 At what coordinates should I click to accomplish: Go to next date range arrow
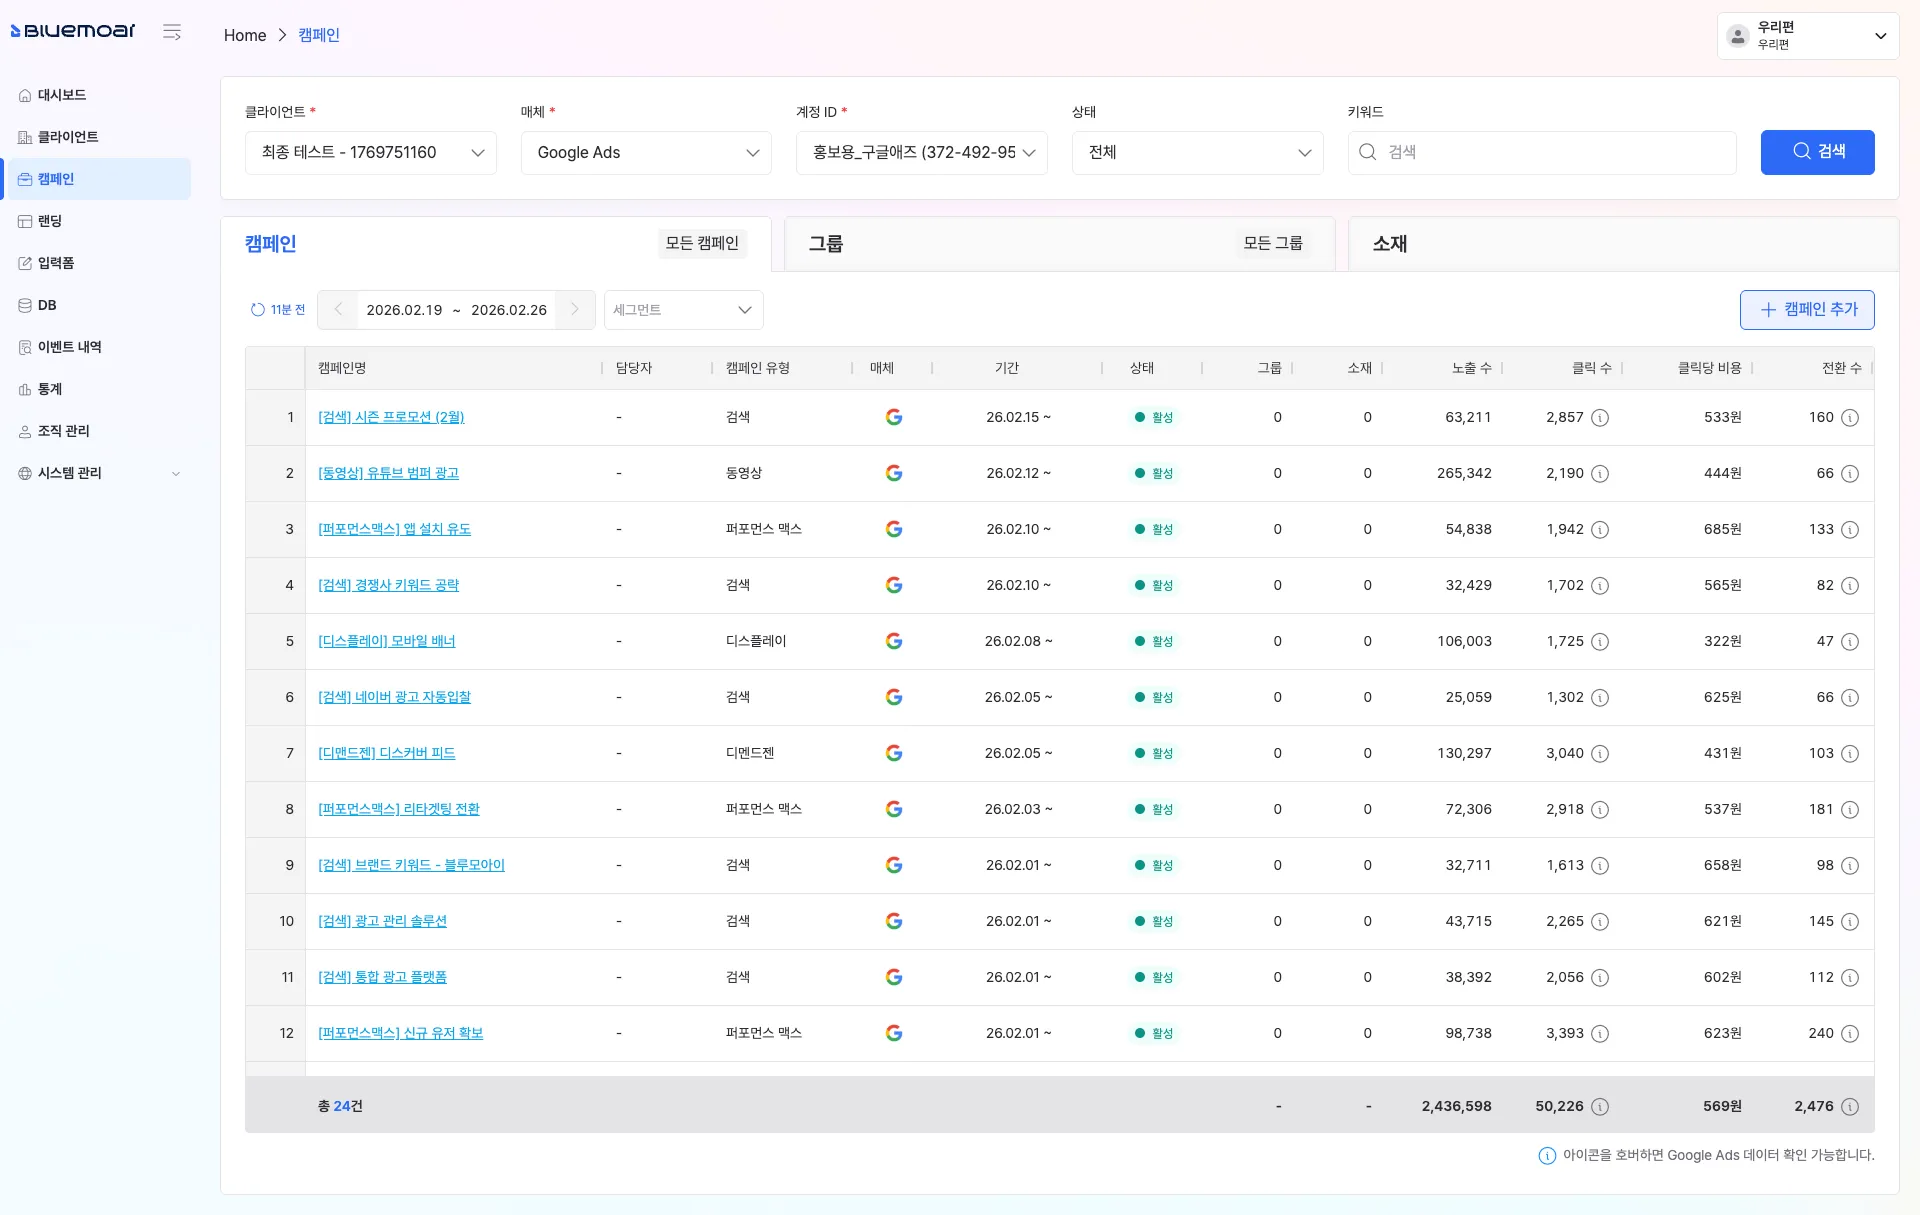(x=575, y=310)
